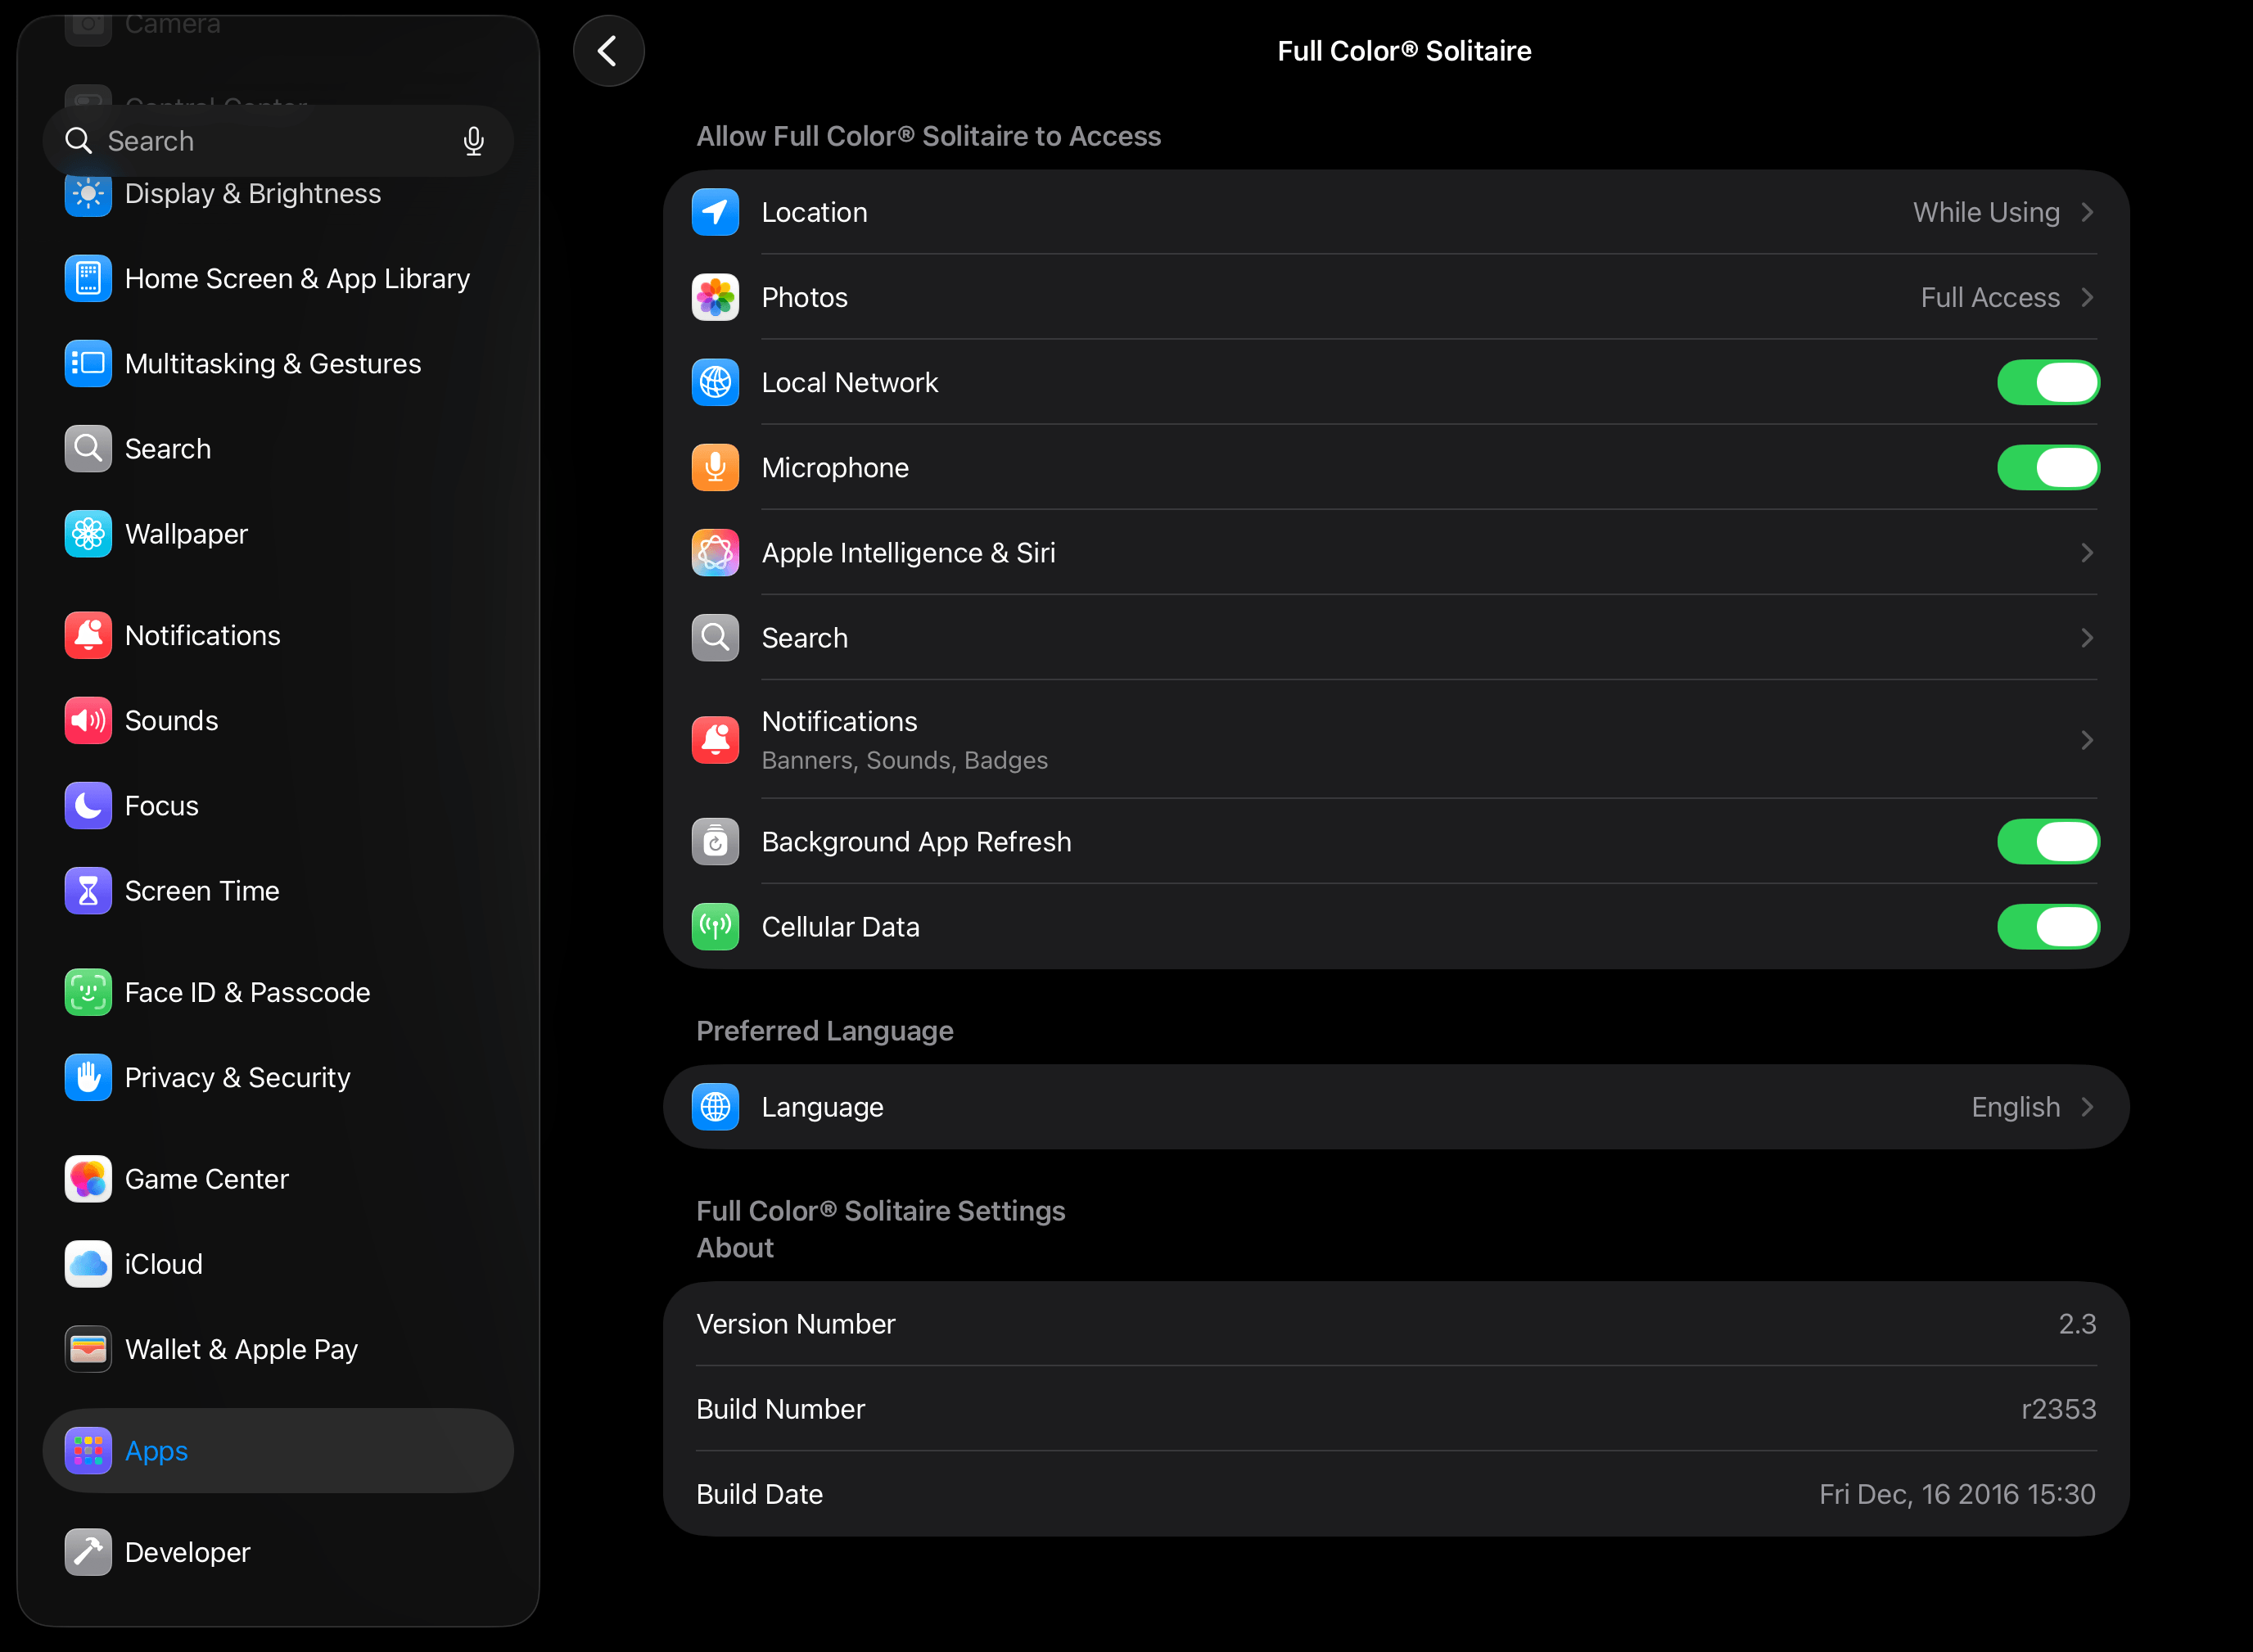The height and width of the screenshot is (1652, 2253).
Task: Click the Apple Intelligence & Siri icon
Action: coord(715,553)
